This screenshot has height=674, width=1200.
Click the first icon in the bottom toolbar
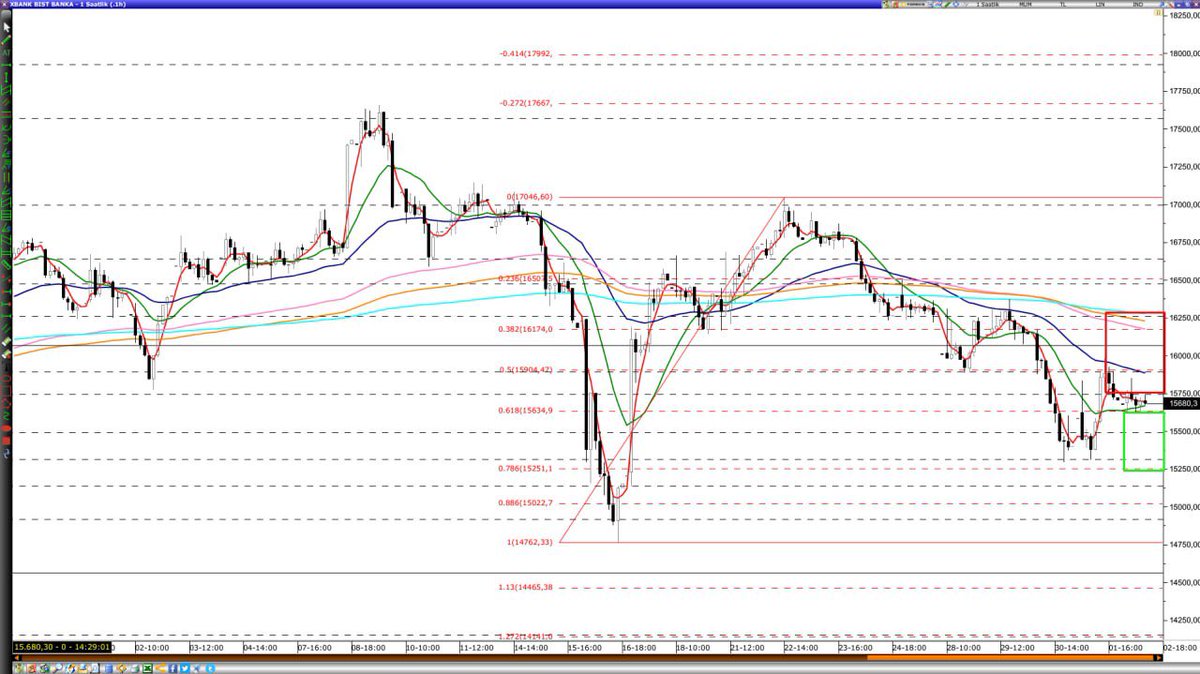coord(18,668)
